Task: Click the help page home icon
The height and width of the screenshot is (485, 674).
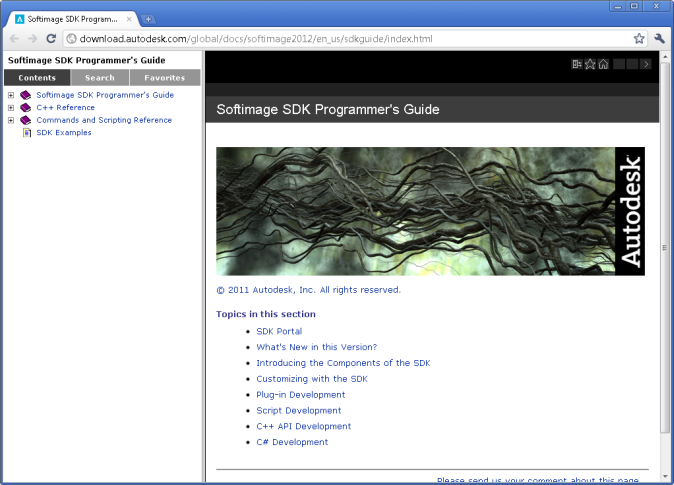Action: tap(603, 64)
